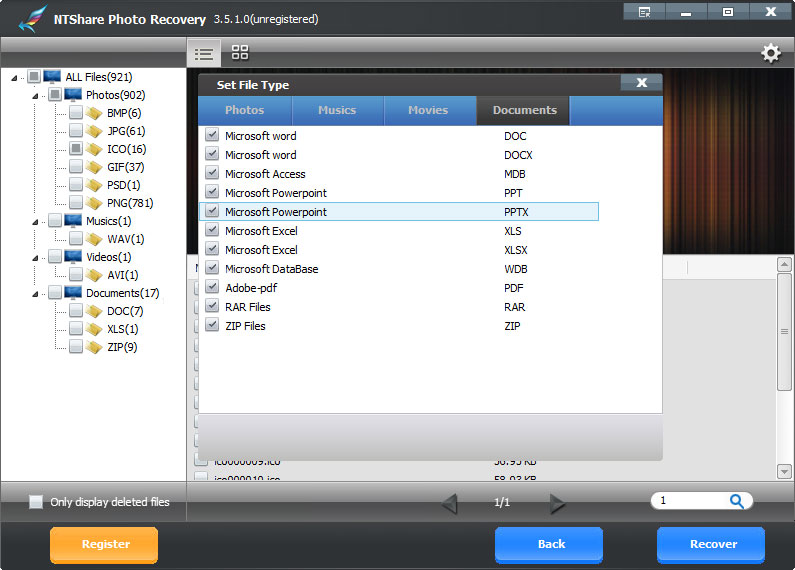Screen dimensions: 795x570
Task: Collapse the ALL Files tree node
Action: [14, 78]
